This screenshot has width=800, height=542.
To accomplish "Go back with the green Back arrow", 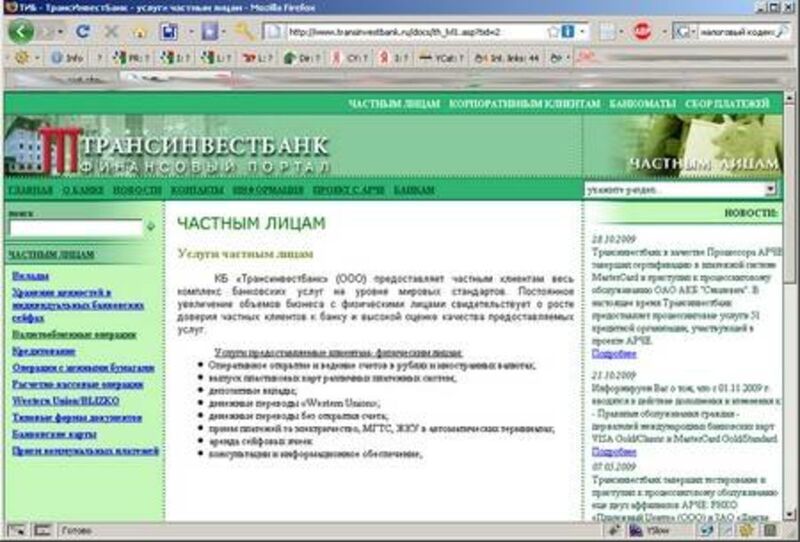I will (21, 32).
